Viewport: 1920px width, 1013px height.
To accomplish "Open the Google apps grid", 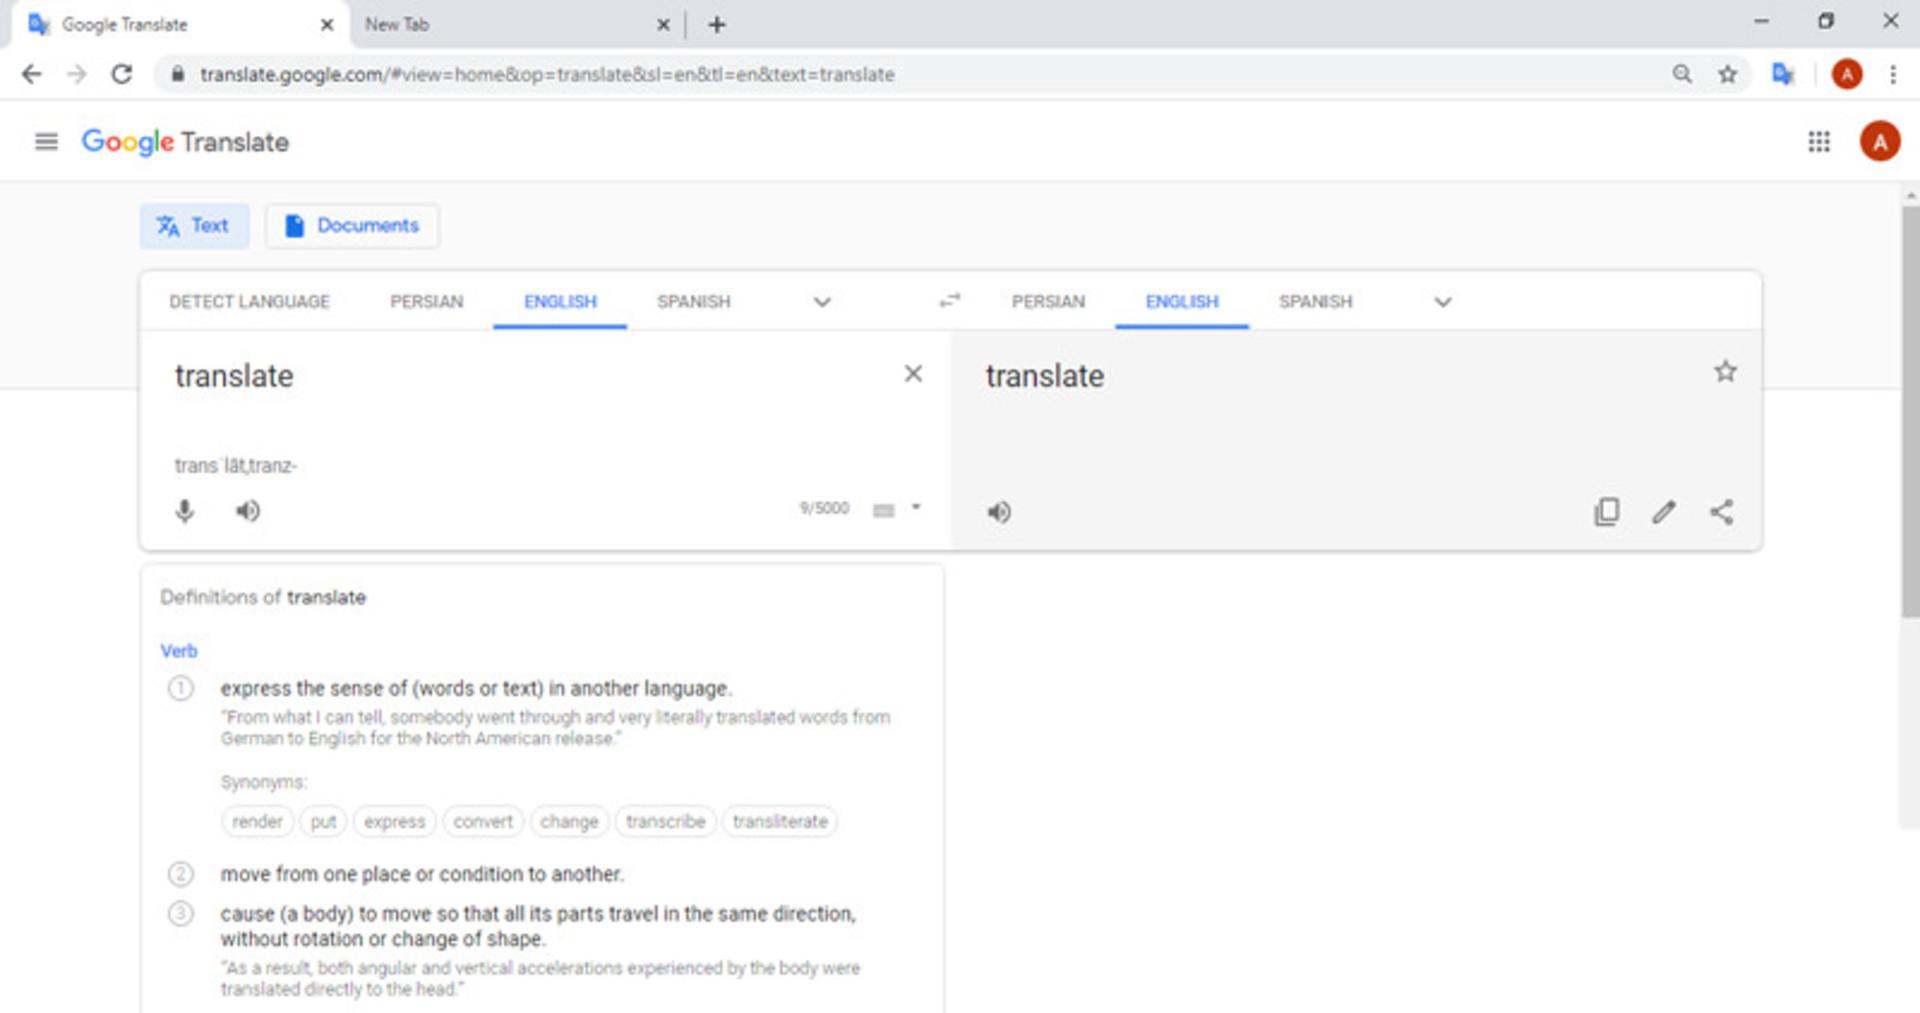I will click(1819, 142).
